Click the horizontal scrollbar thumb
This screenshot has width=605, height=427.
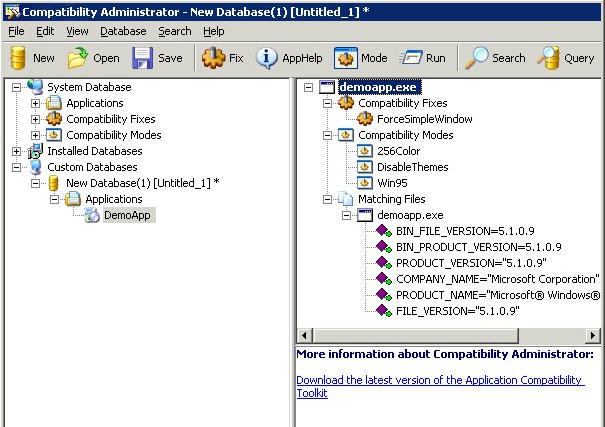tap(415, 335)
